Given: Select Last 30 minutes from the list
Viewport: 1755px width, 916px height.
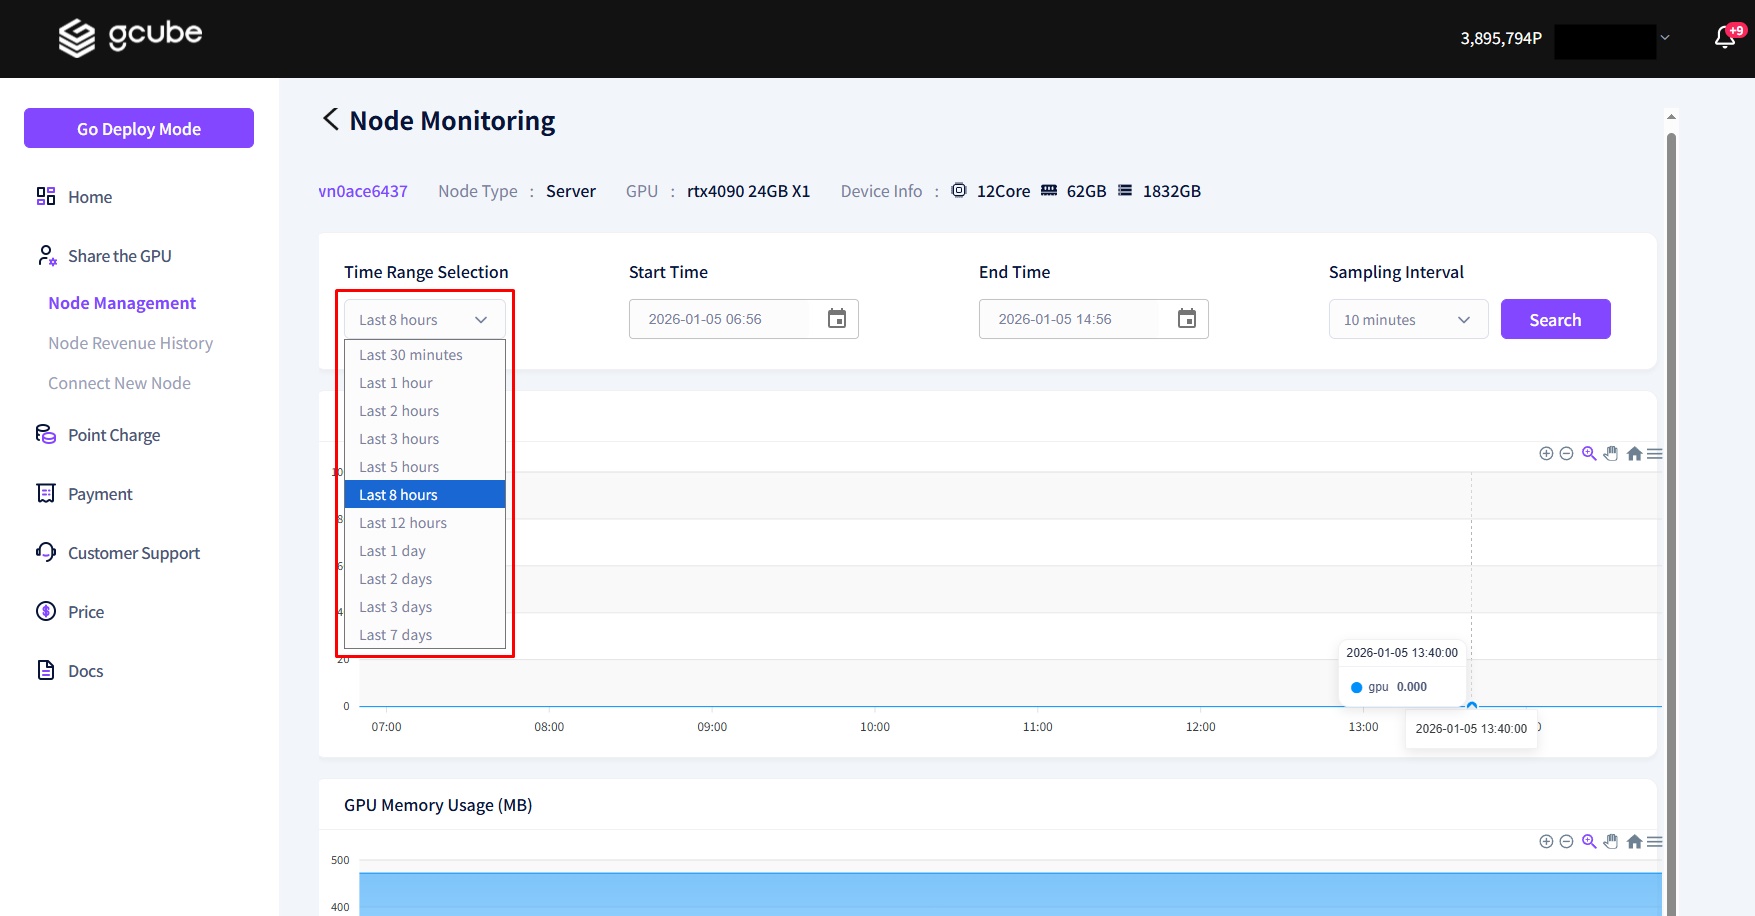Looking at the screenshot, I should pyautogui.click(x=411, y=355).
